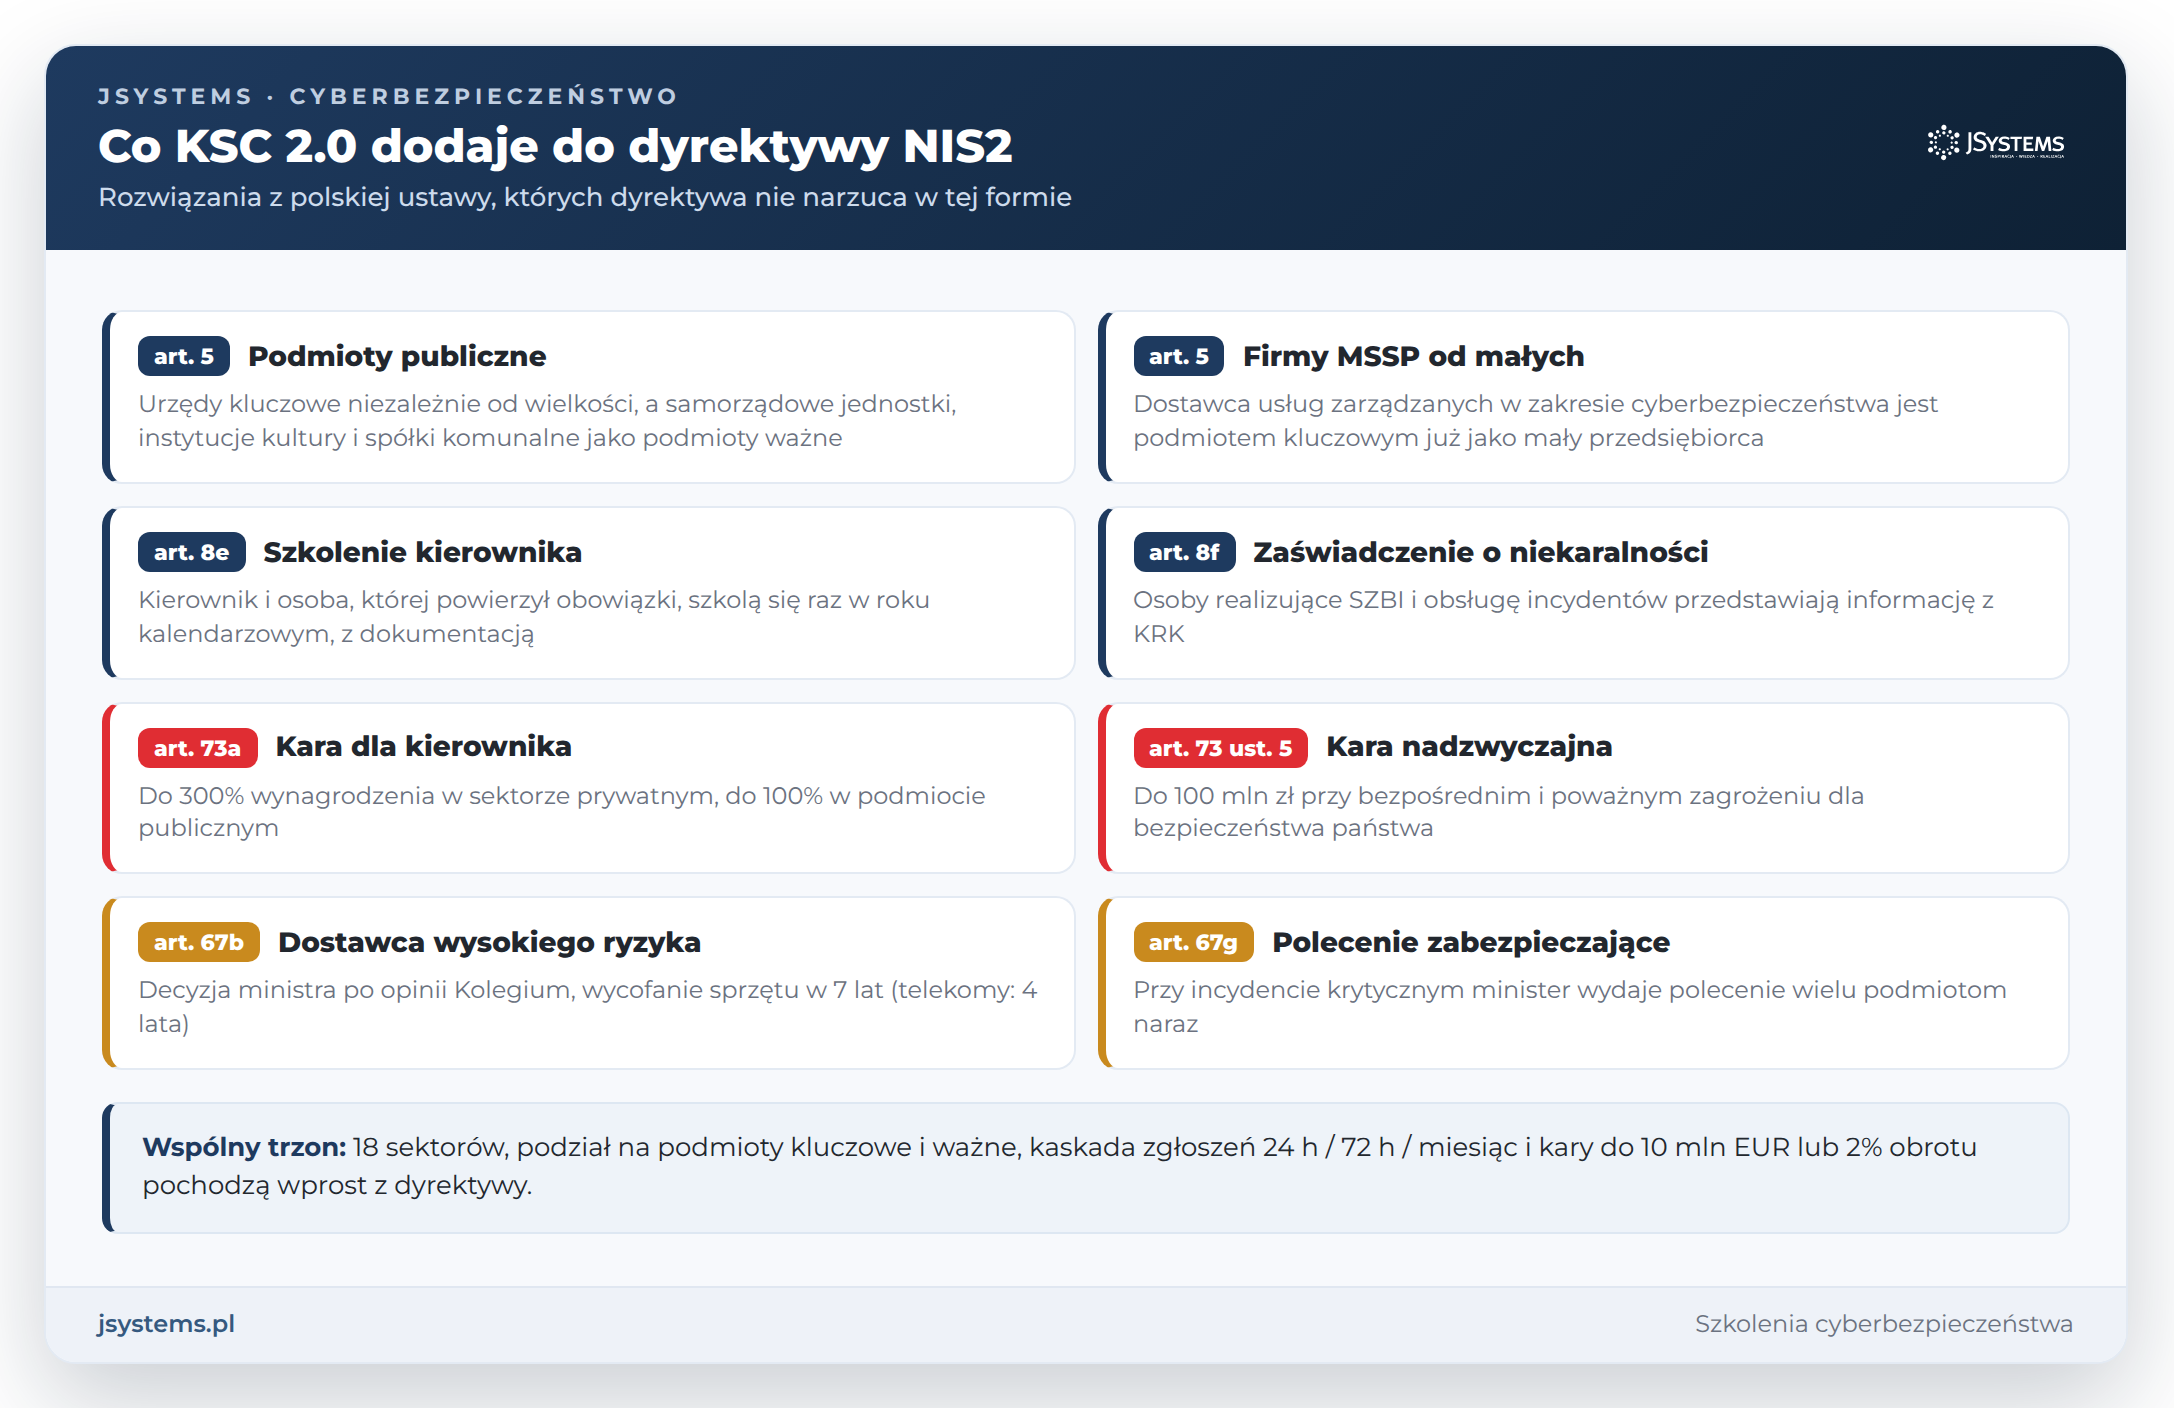The width and height of the screenshot is (2174, 1408).
Task: Open the jsystems.pl footer link
Action: coord(166,1323)
